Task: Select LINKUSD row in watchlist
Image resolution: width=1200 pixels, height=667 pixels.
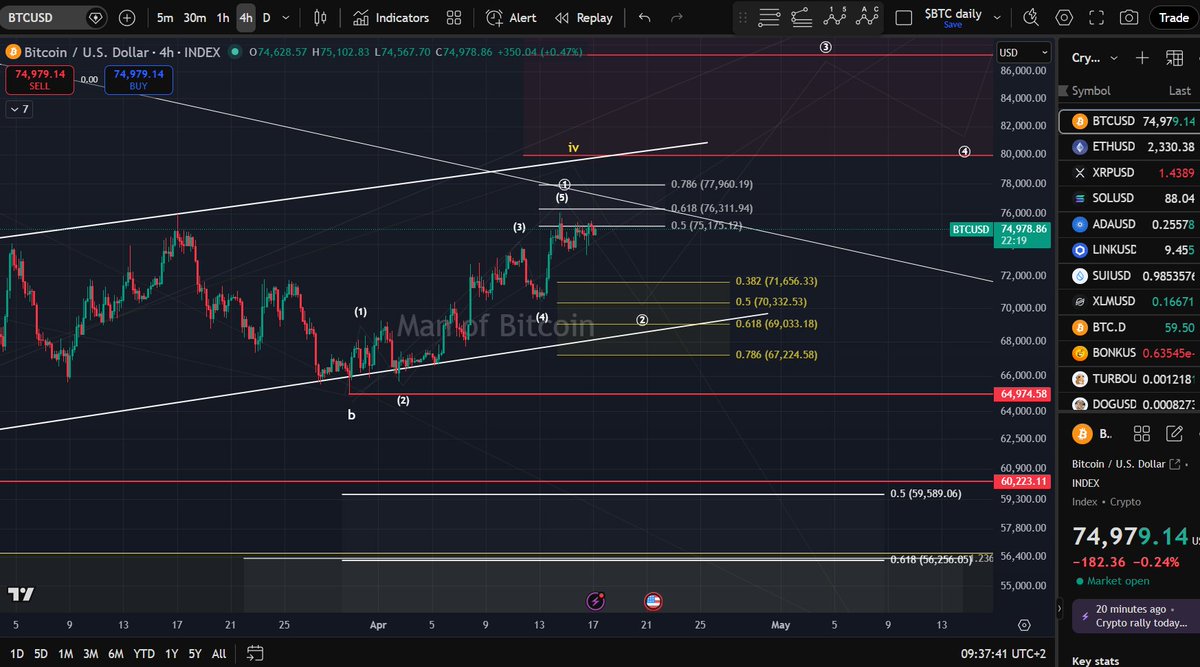Action: [1129, 250]
